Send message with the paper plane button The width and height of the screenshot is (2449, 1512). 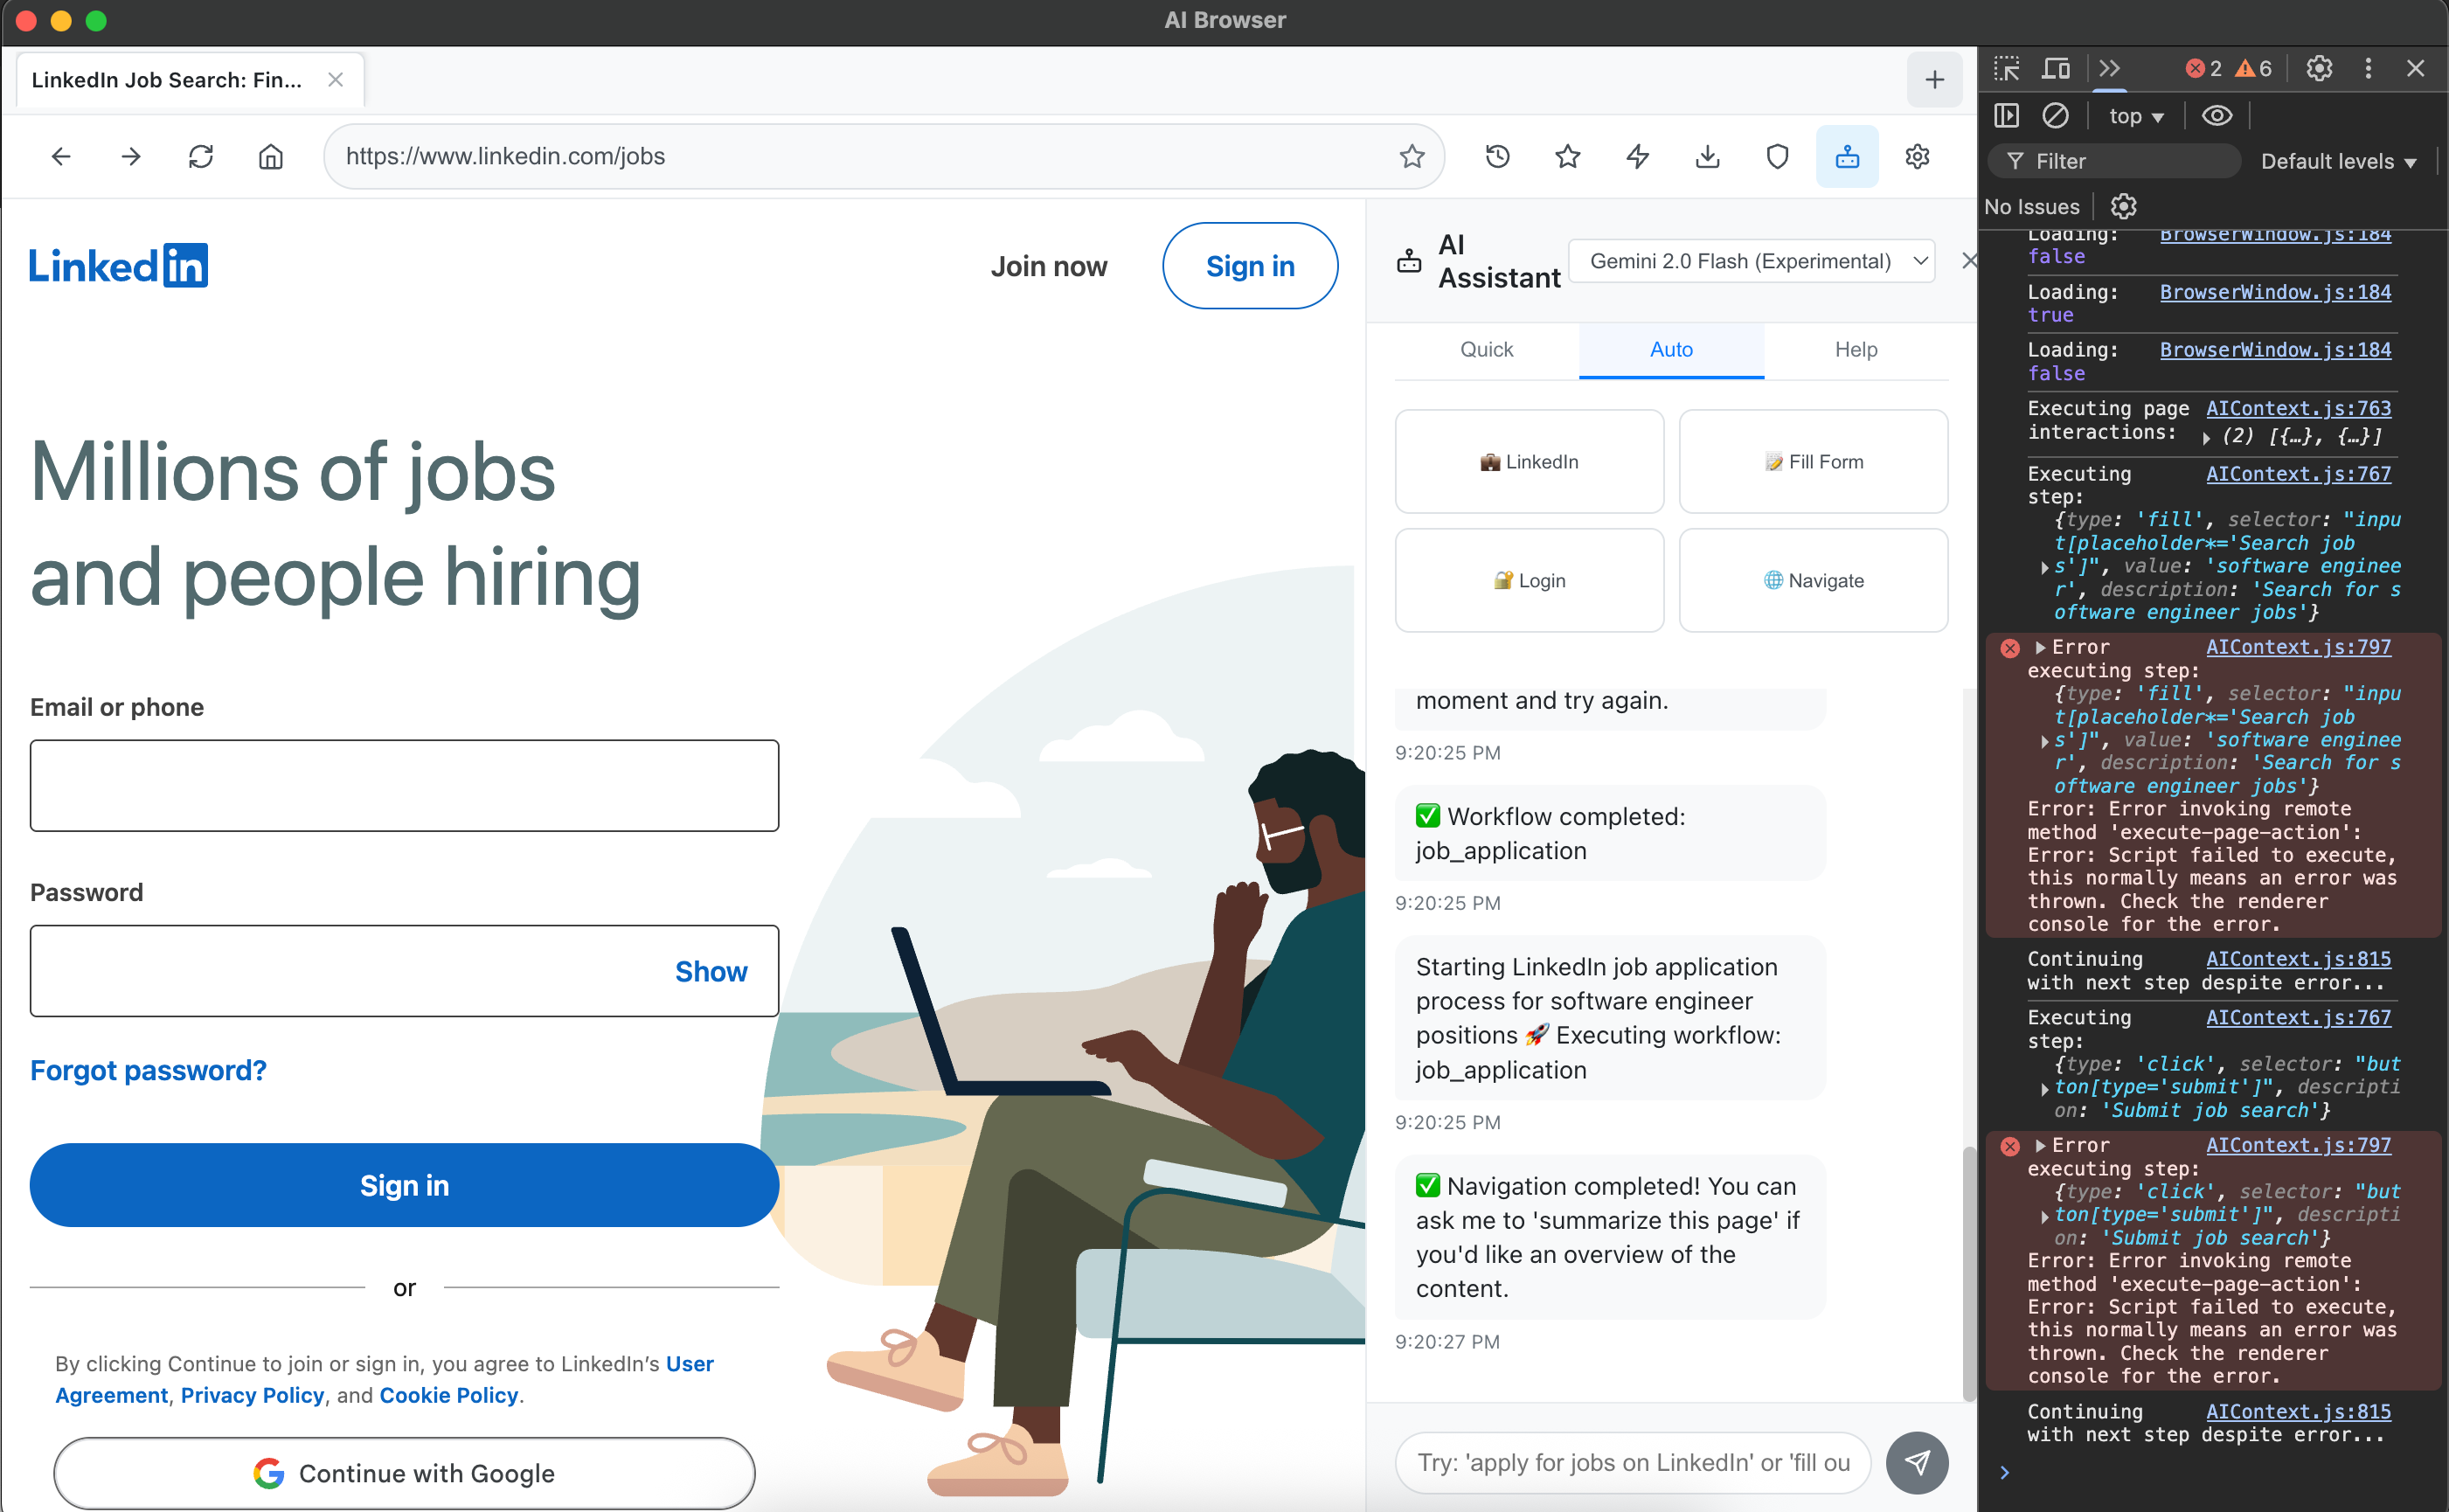click(x=1916, y=1462)
